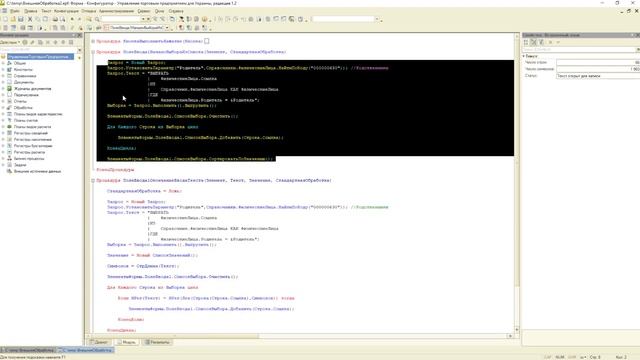Select the root configuration node in tree
The width and height of the screenshot is (640, 360).
click(40, 57)
